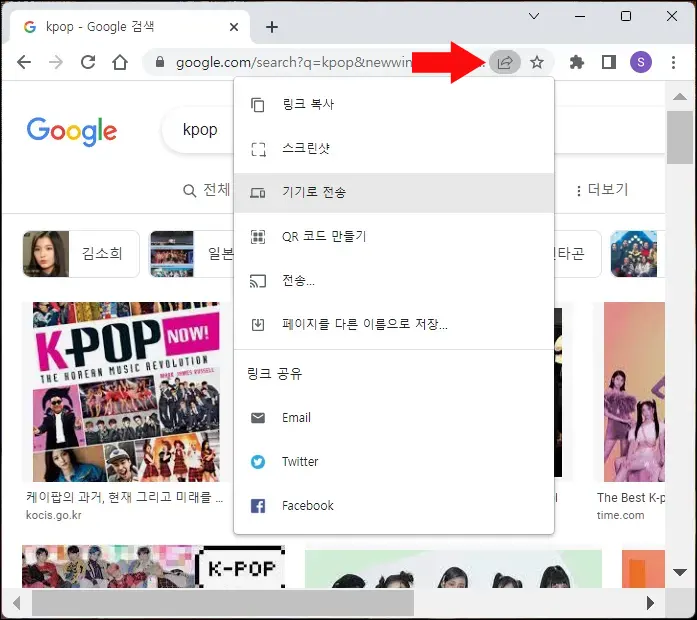Click the 일본 suggestion chip
Viewport: 697px width, 620px height.
coord(192,254)
